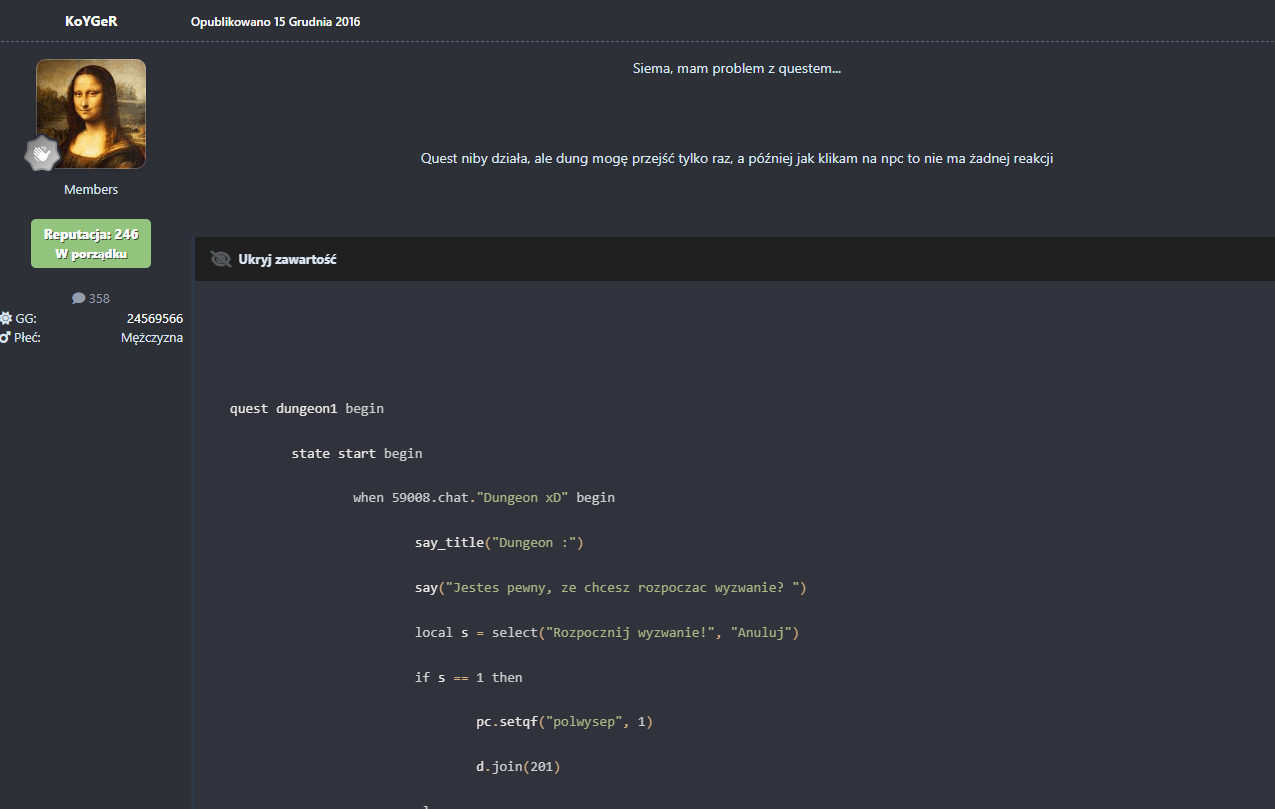Viewport: 1275px width, 809px height.
Task: Toggle the crossed-eye hide content icon
Action: pyautogui.click(x=221, y=259)
